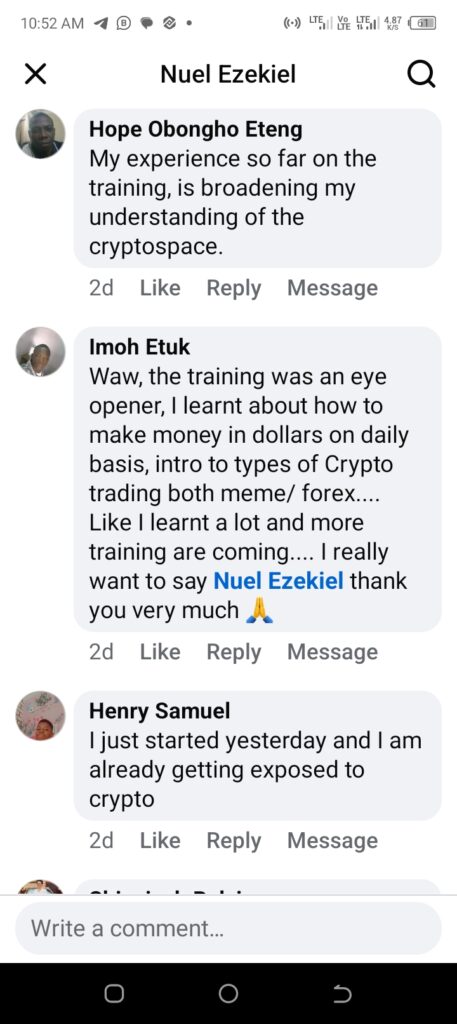Message Hope Obongho Eteng
The height and width of the screenshot is (1024, 457).
click(x=332, y=288)
